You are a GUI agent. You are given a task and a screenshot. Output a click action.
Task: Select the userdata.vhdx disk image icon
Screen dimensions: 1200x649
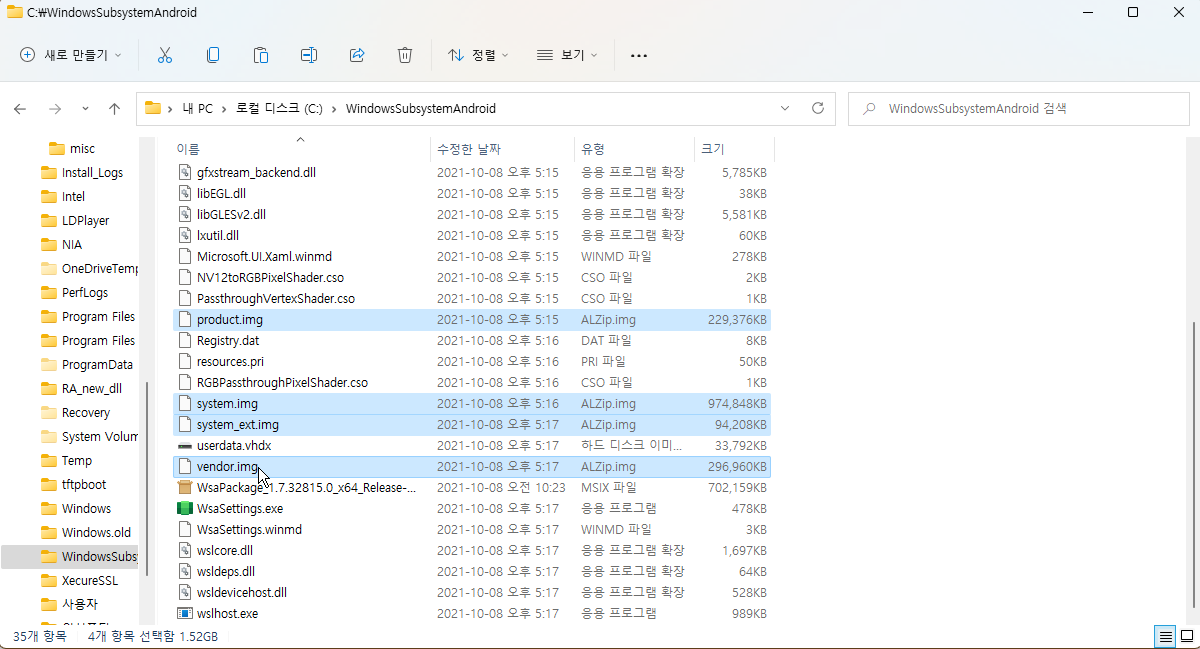click(184, 445)
